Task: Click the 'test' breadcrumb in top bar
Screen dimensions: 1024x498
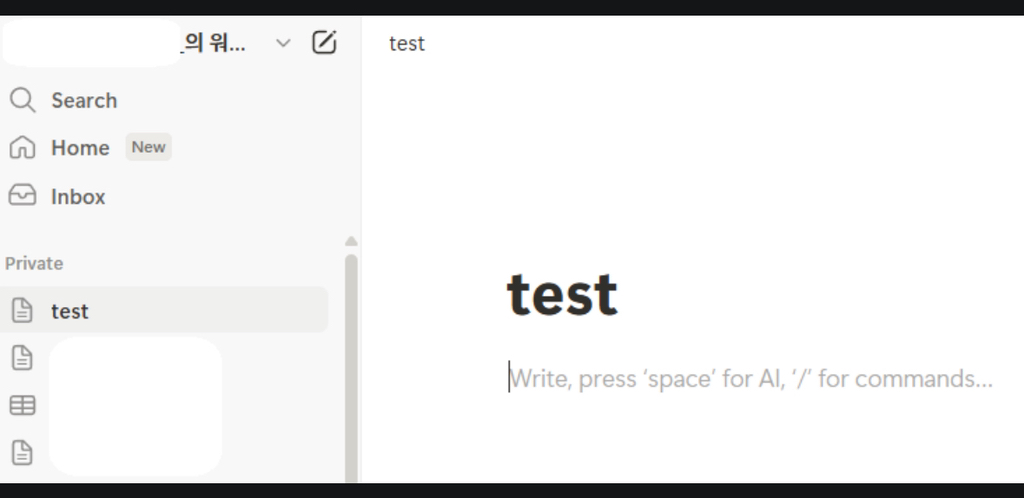Action: point(407,43)
